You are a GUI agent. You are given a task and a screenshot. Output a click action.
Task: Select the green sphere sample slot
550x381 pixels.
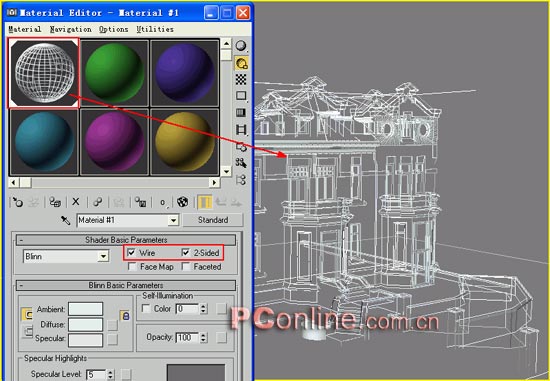115,73
